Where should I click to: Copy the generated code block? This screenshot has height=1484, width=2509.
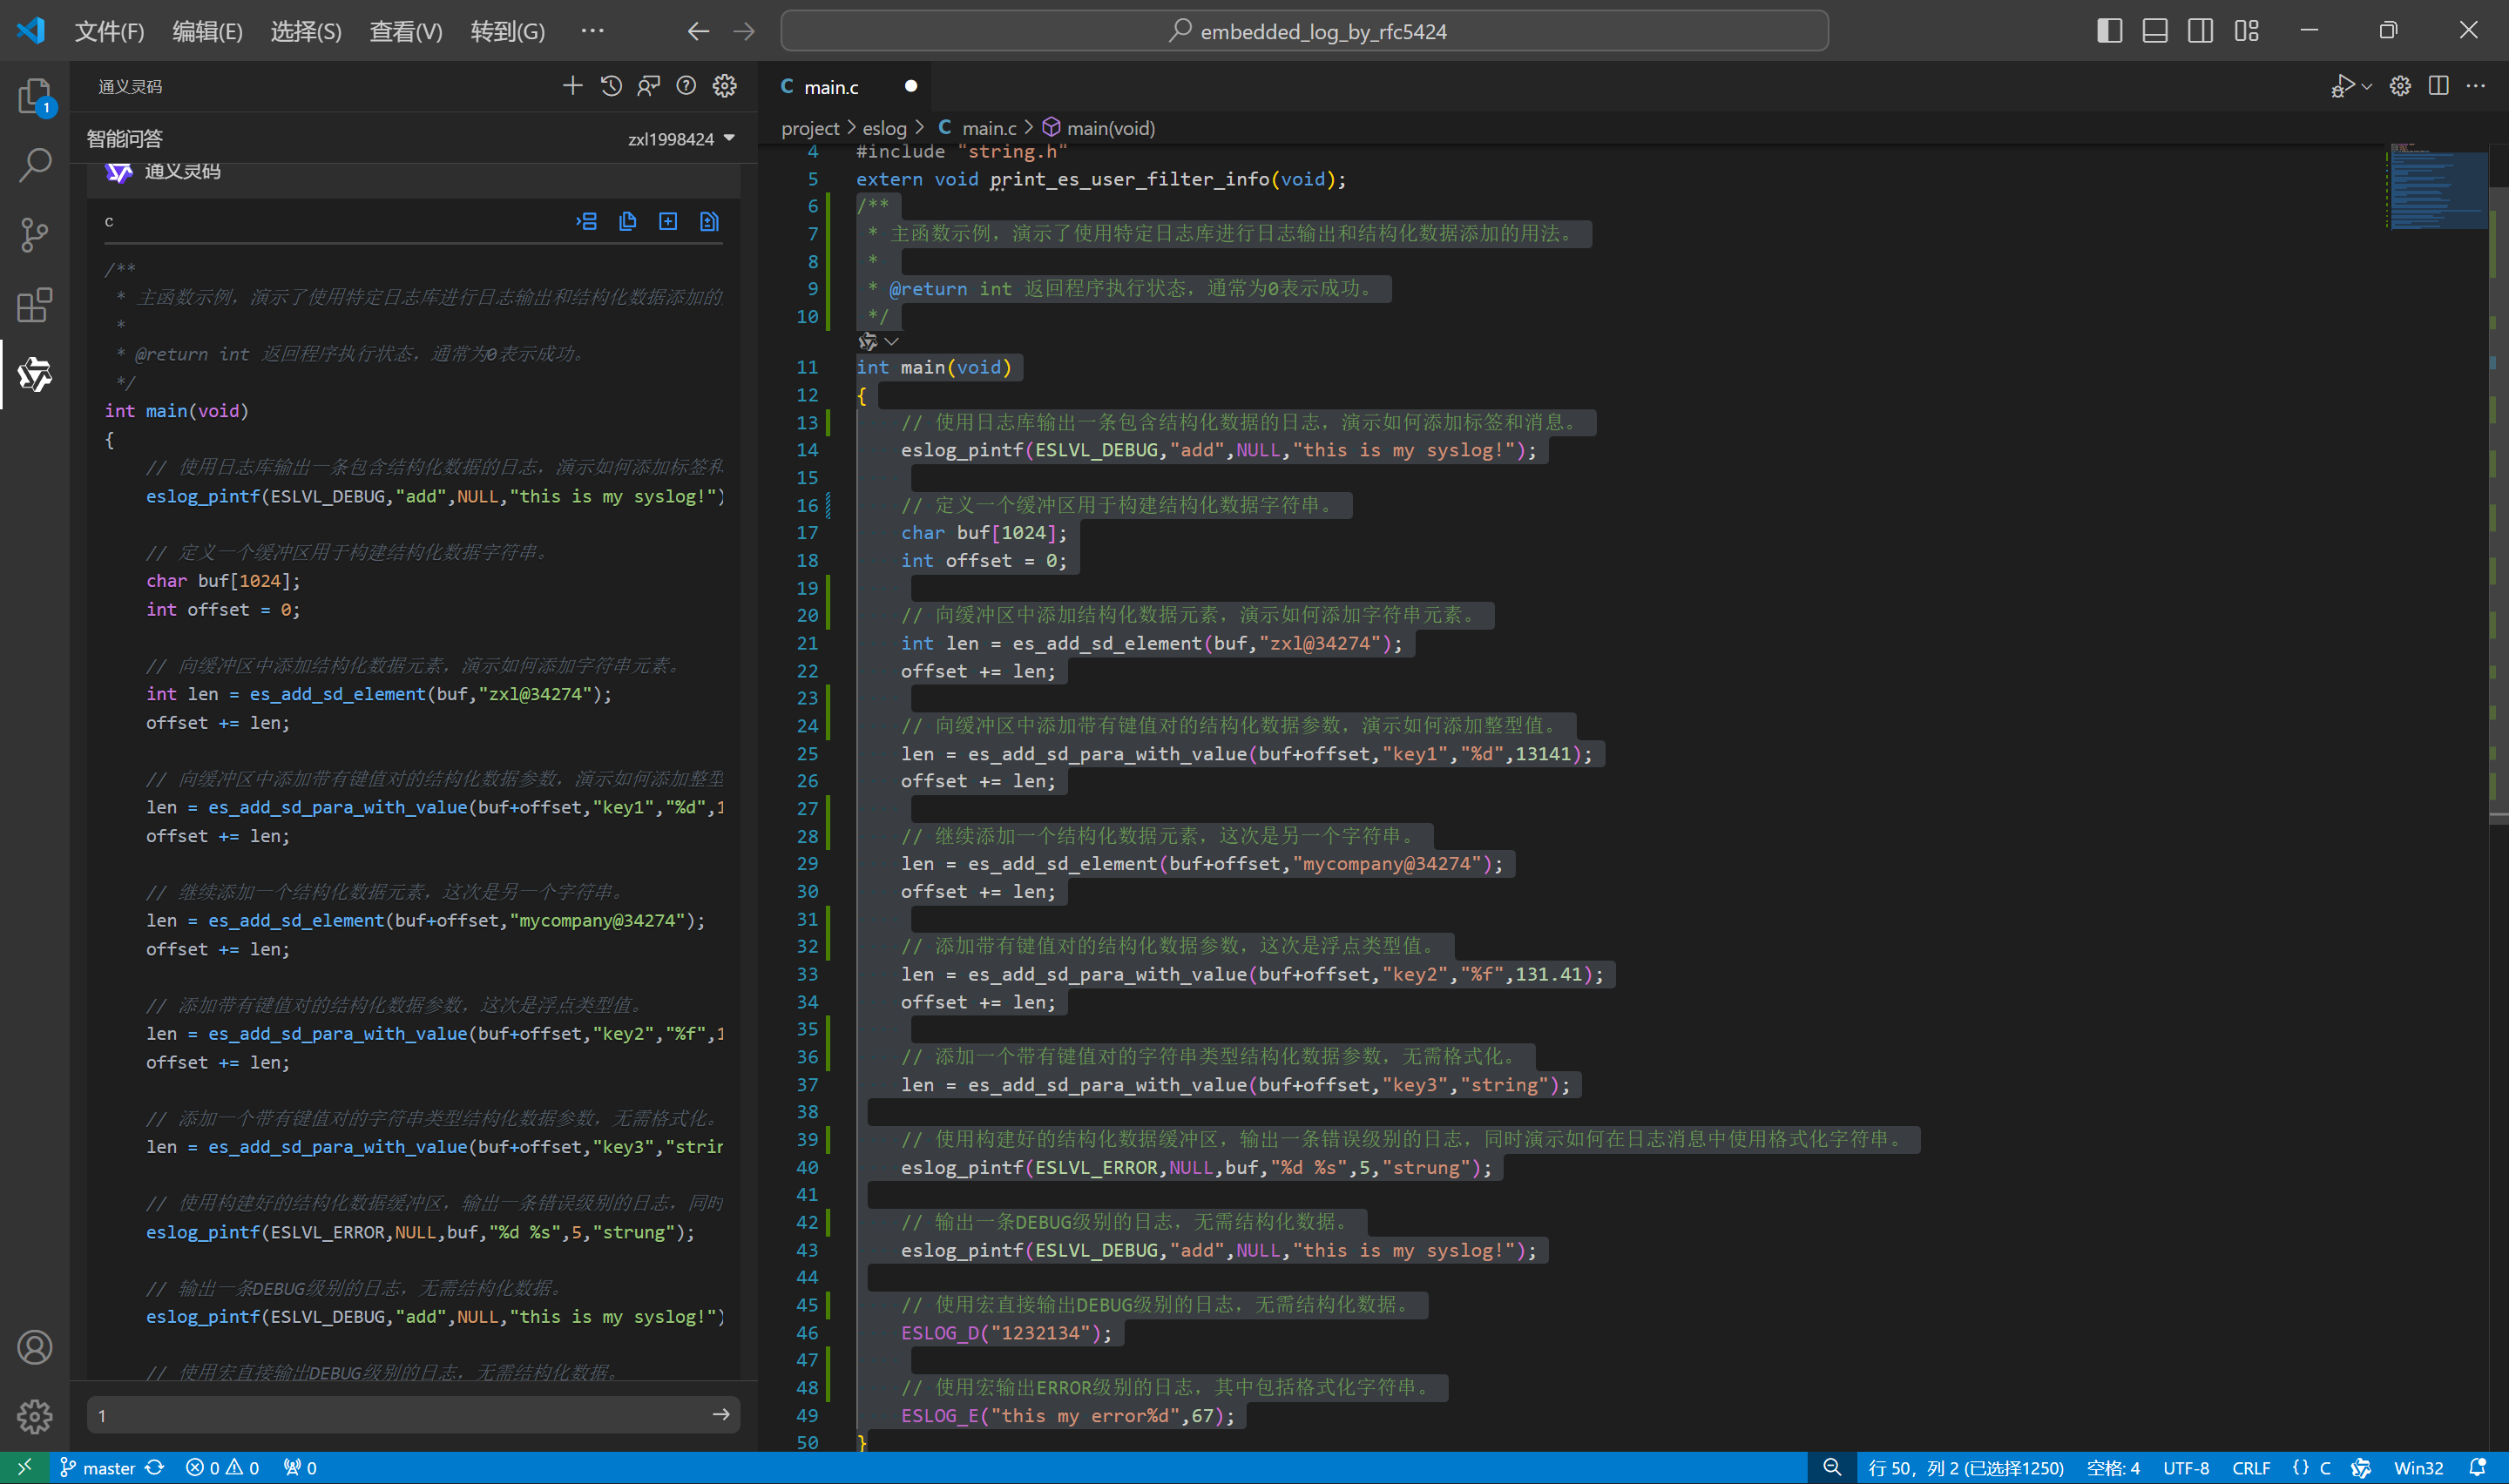628,221
